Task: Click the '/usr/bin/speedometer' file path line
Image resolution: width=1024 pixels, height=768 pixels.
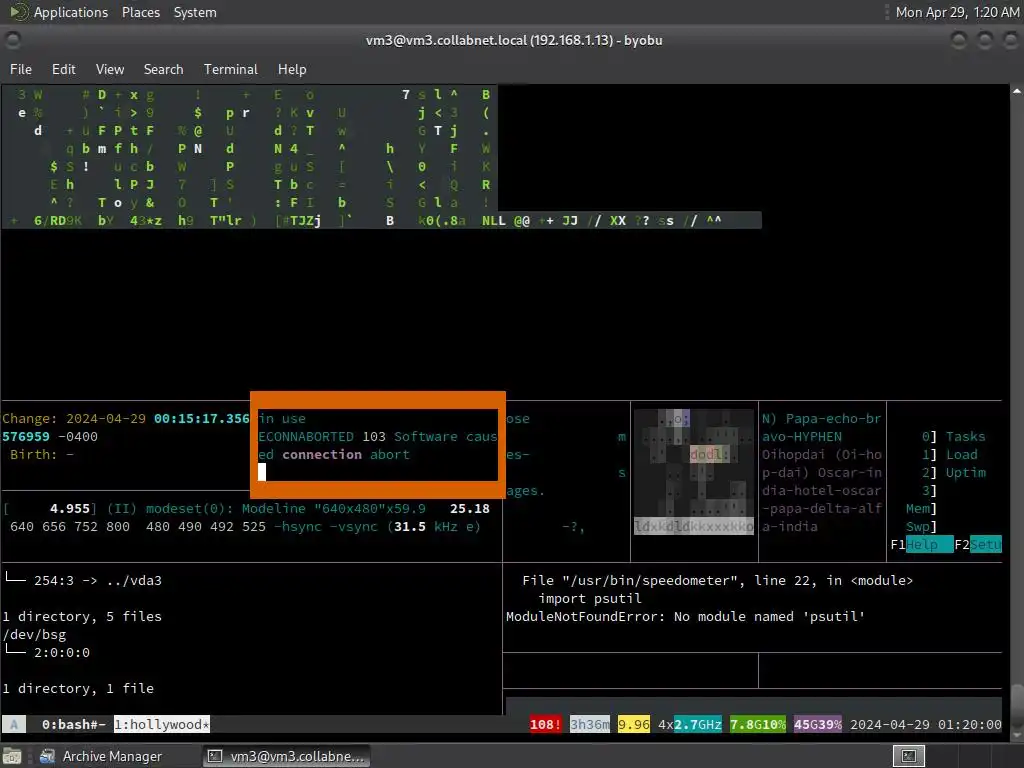Action: (x=717, y=581)
